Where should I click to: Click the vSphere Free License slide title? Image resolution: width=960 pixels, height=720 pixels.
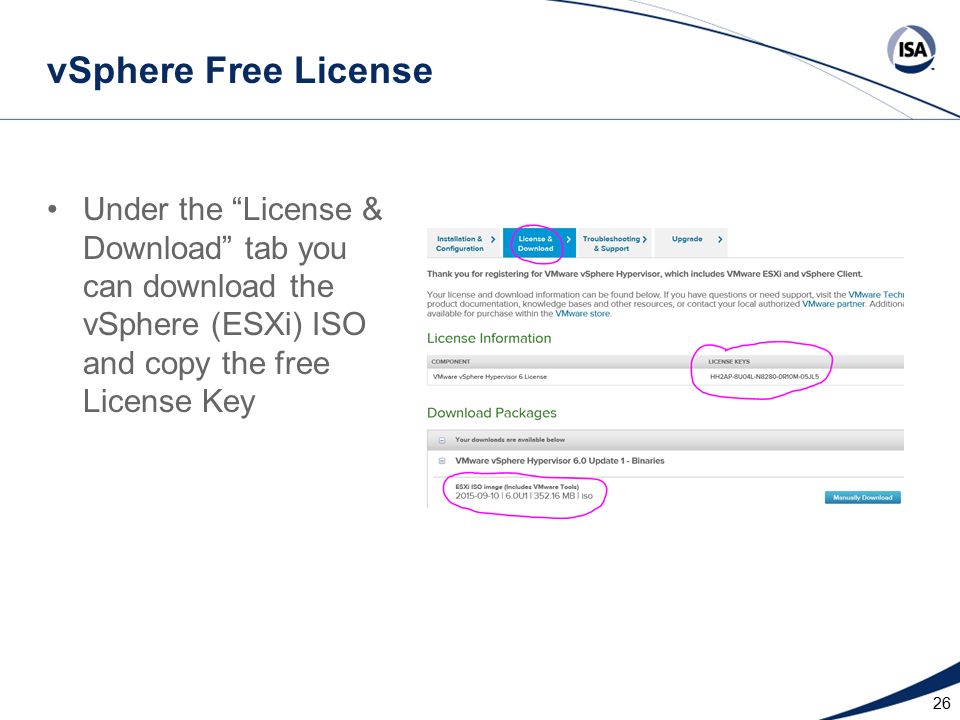pos(240,70)
